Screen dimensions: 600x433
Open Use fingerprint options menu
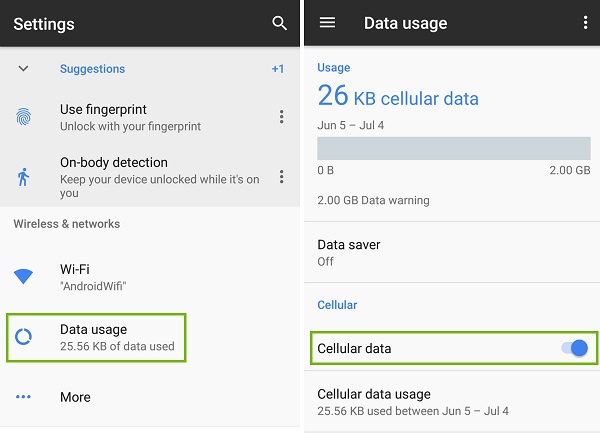[282, 117]
